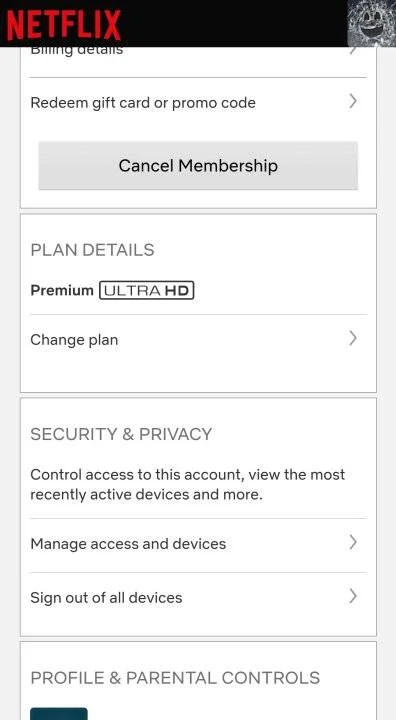
Task: Tap the Premium plan label
Action: (62, 291)
